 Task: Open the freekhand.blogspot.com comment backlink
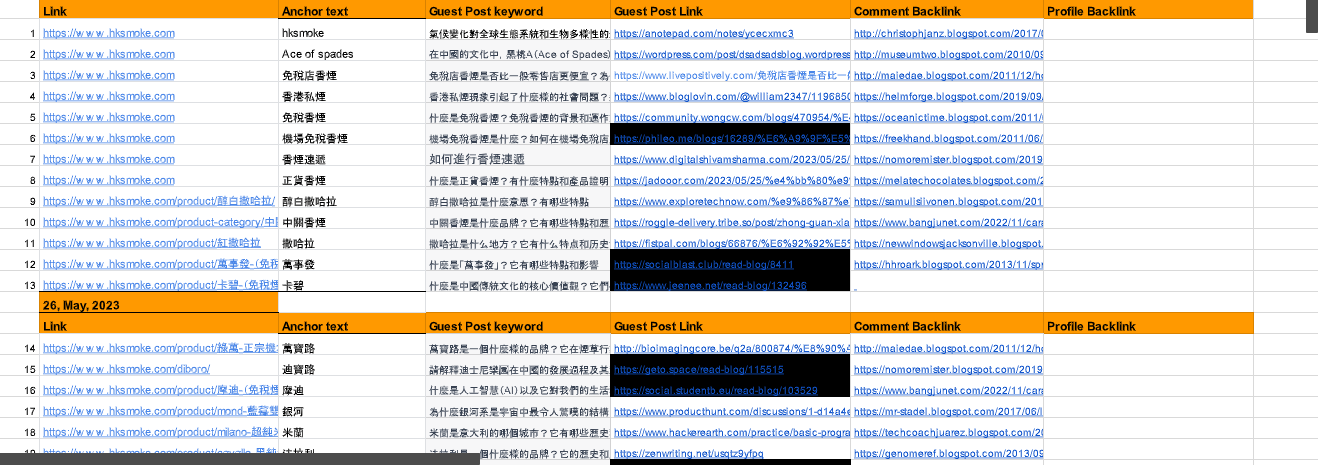tap(948, 138)
